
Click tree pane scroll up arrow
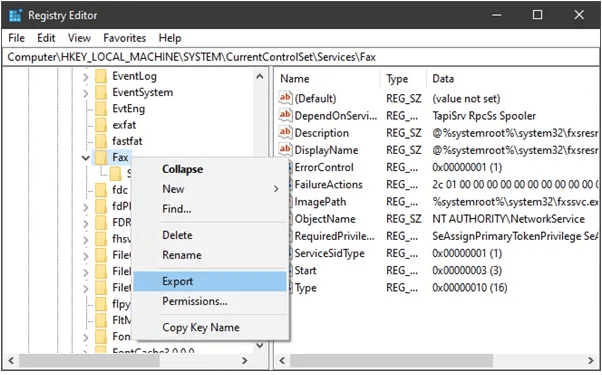260,76
